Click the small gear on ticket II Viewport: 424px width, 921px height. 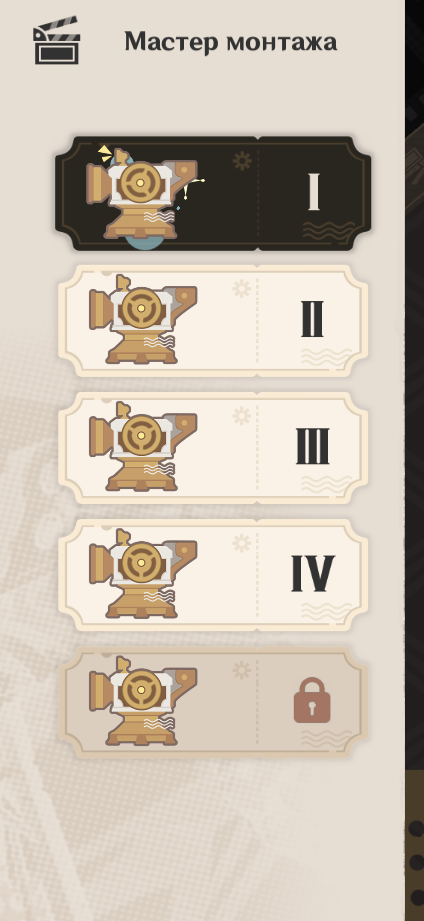click(241, 288)
